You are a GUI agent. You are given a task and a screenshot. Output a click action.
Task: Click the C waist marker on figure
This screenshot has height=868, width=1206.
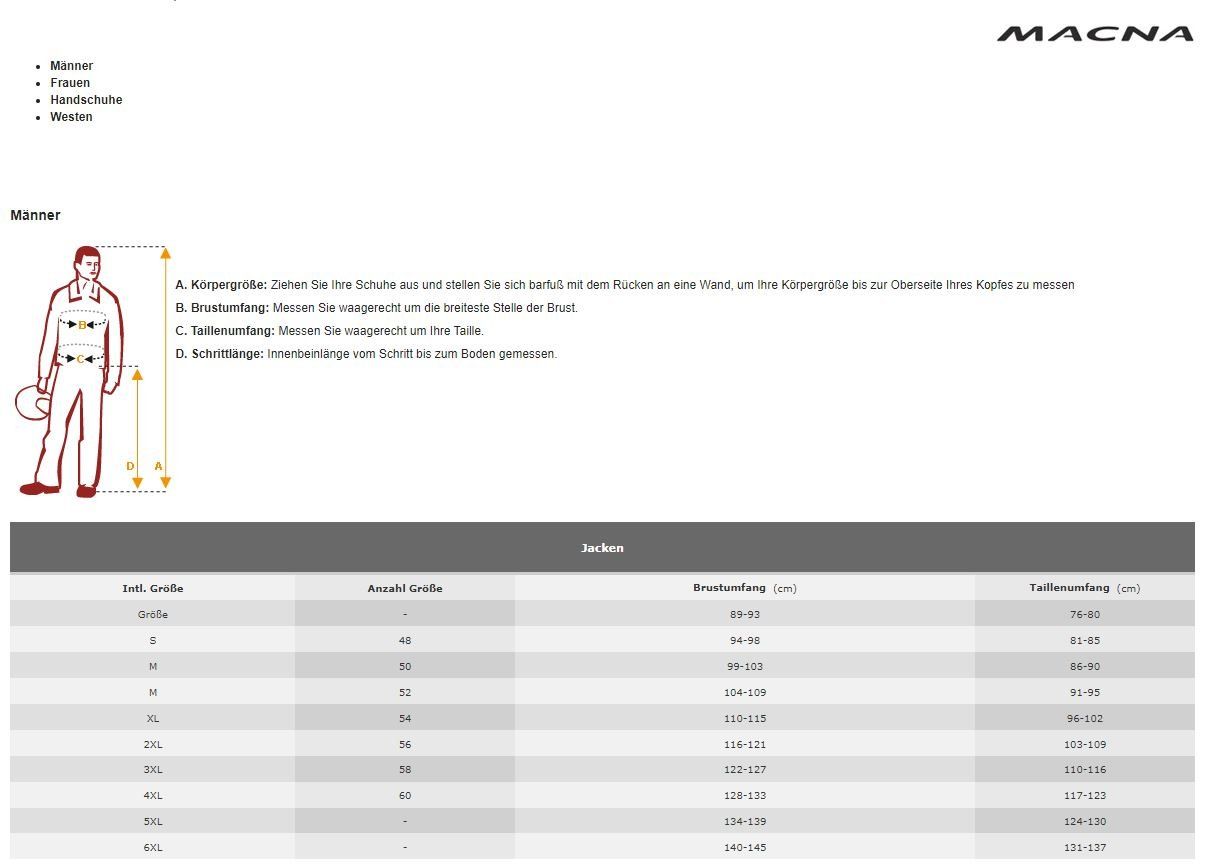[x=81, y=359]
